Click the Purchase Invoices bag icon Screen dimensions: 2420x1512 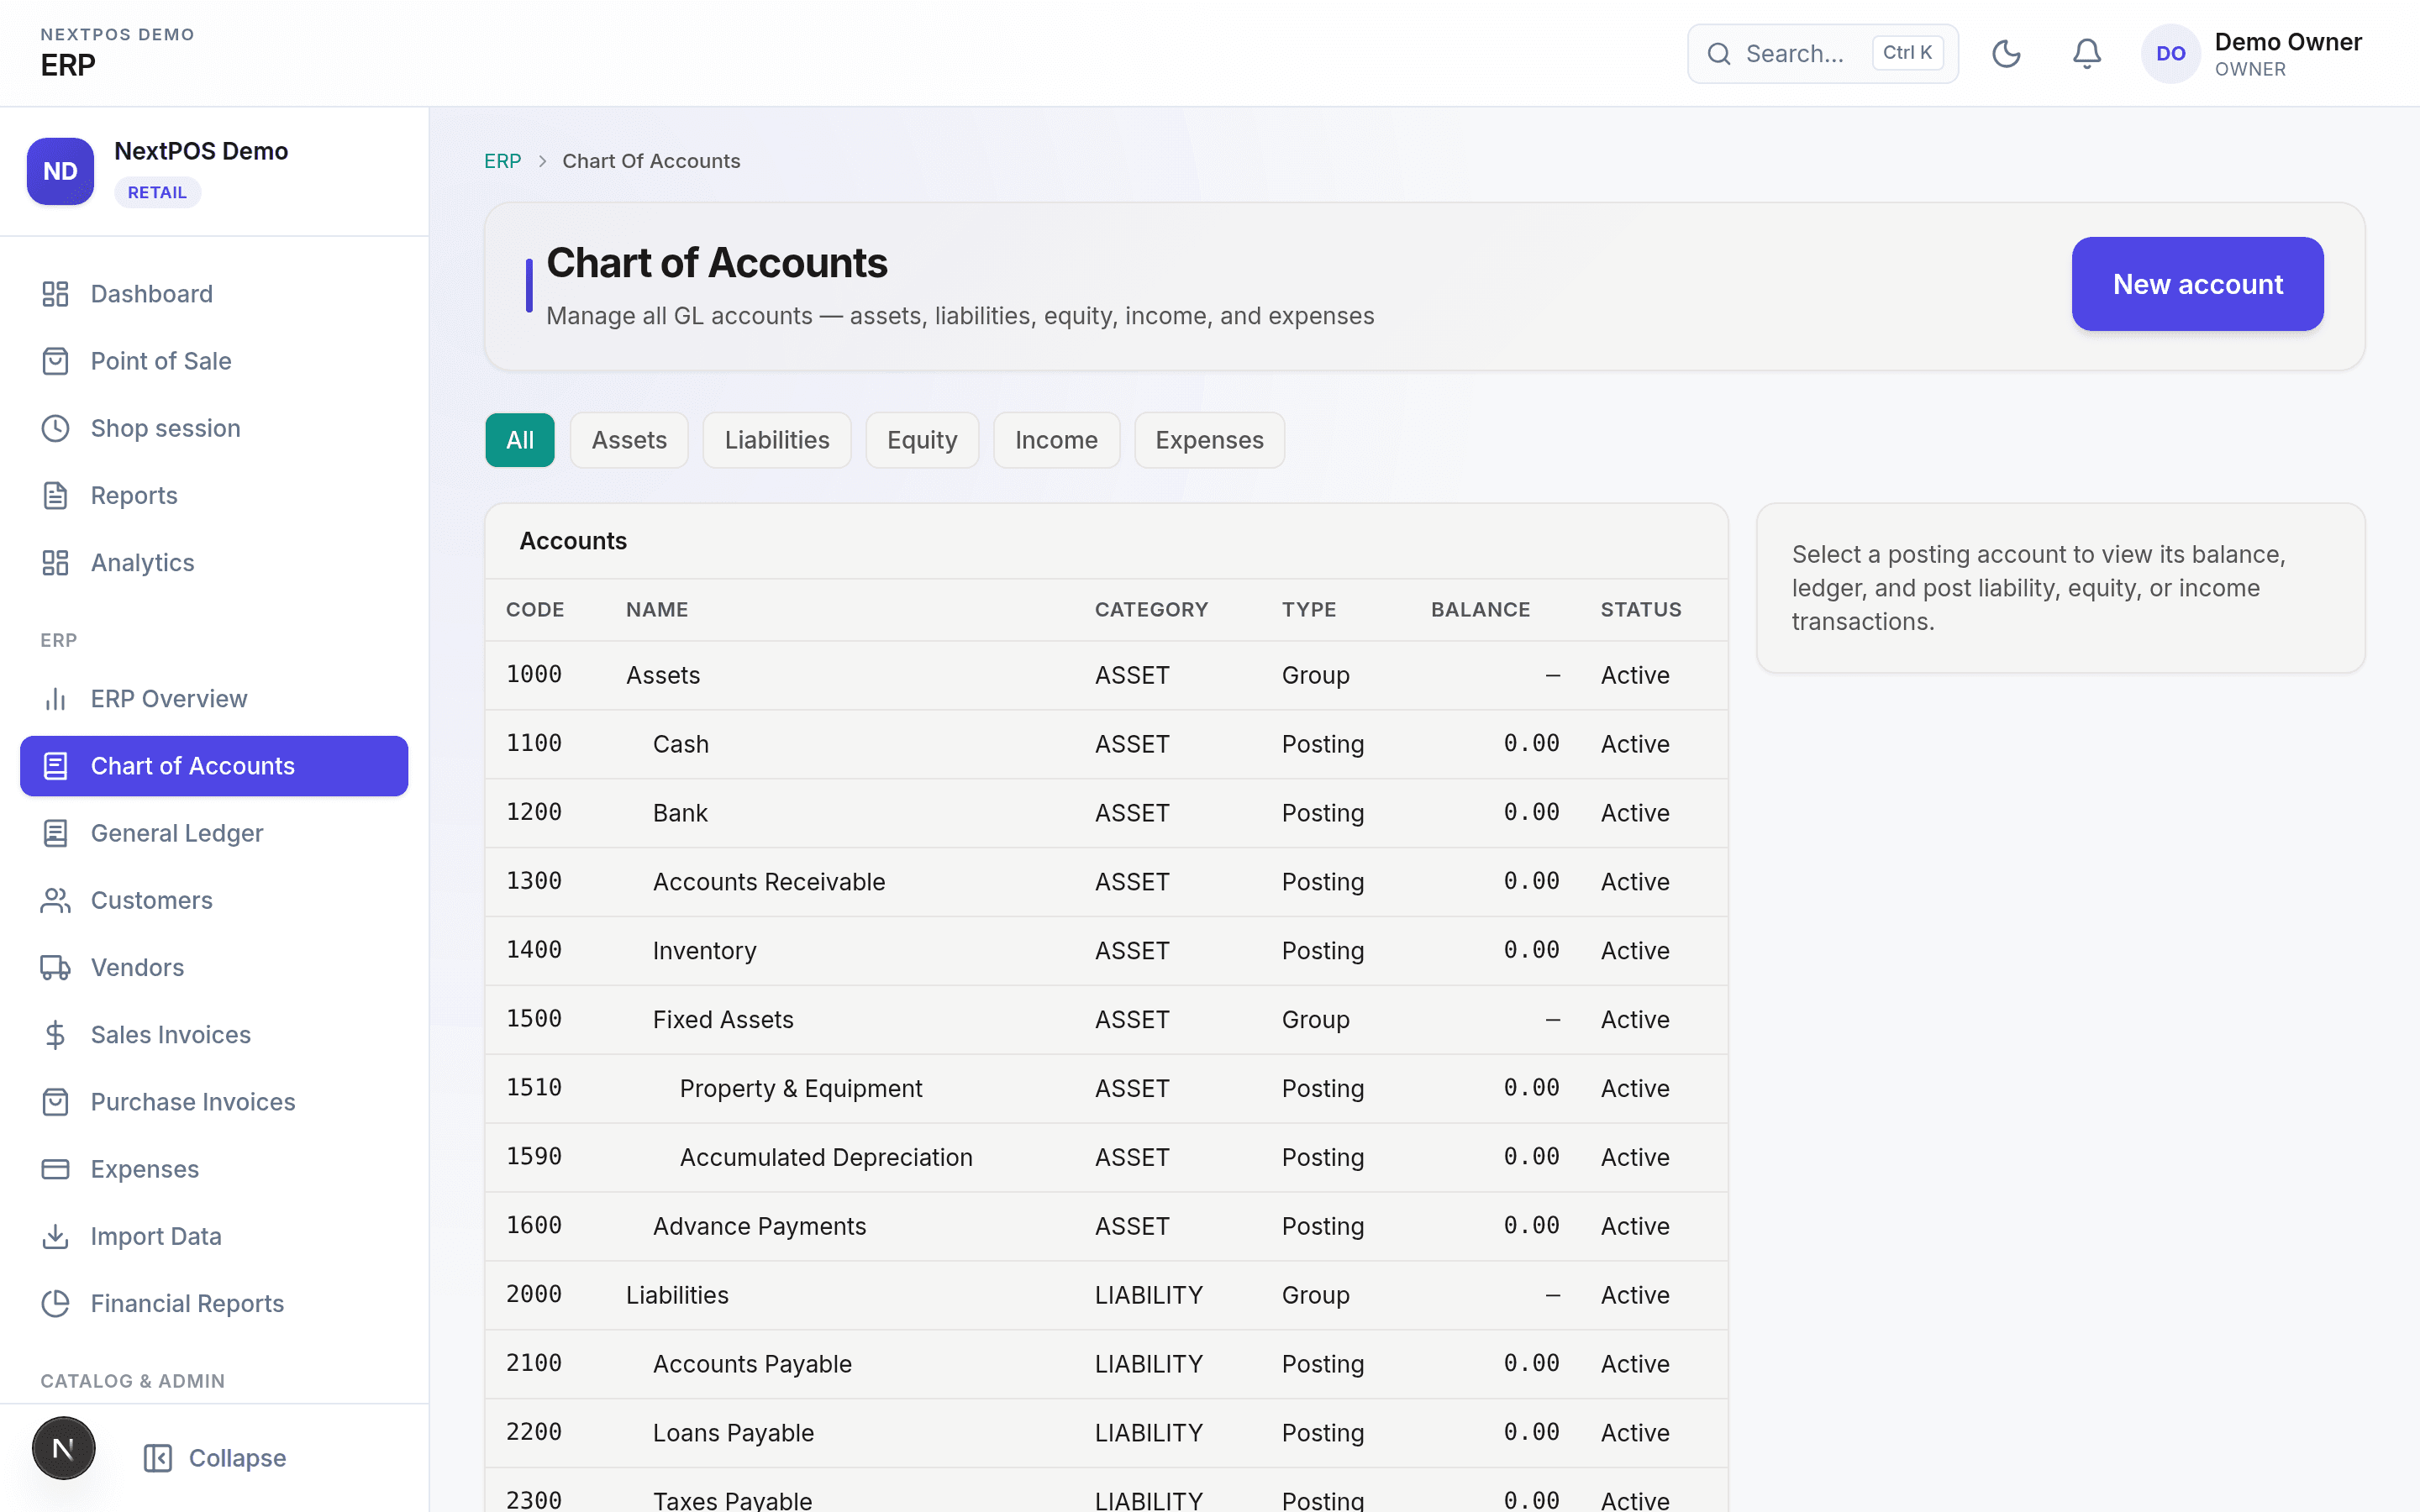pos(55,1102)
